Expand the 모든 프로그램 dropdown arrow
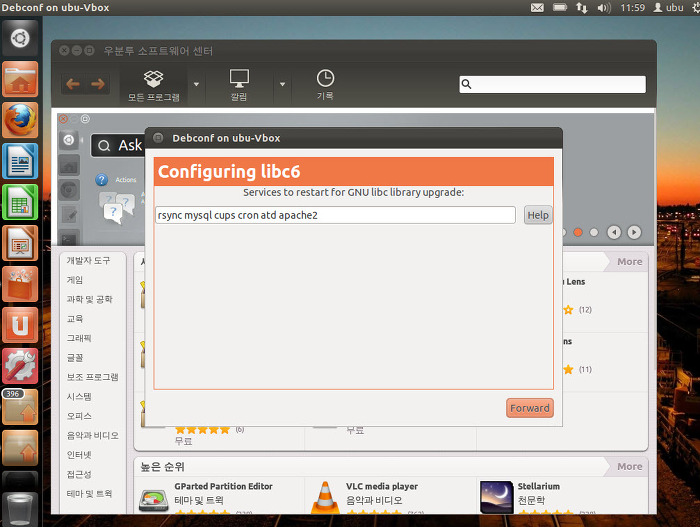Image resolution: width=700 pixels, height=527 pixels. 196,85
